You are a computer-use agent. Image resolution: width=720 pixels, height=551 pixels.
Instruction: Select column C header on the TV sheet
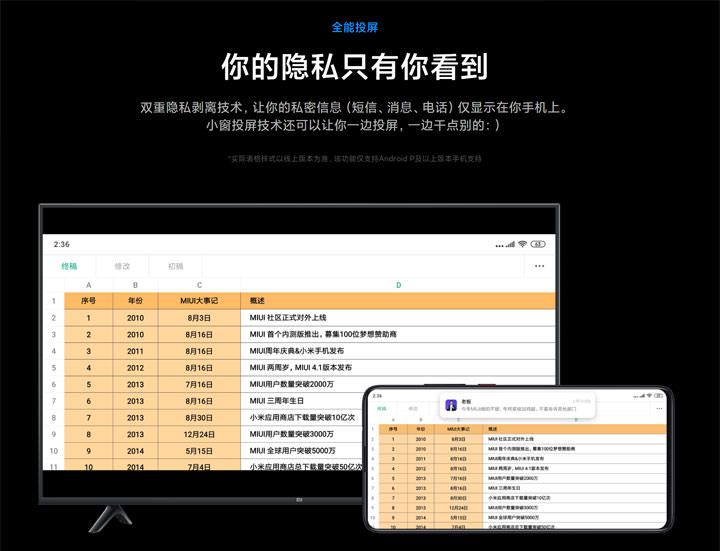[x=199, y=285]
